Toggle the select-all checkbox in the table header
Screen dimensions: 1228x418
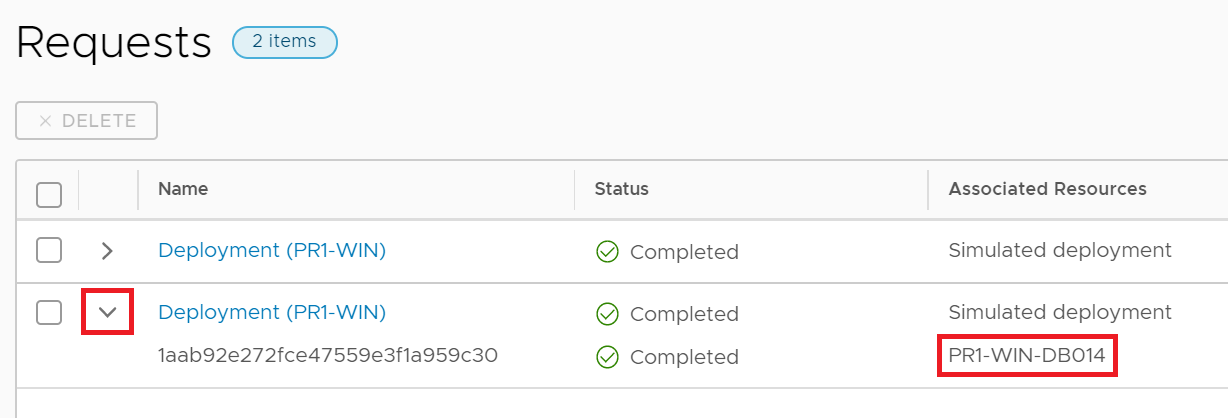(49, 194)
